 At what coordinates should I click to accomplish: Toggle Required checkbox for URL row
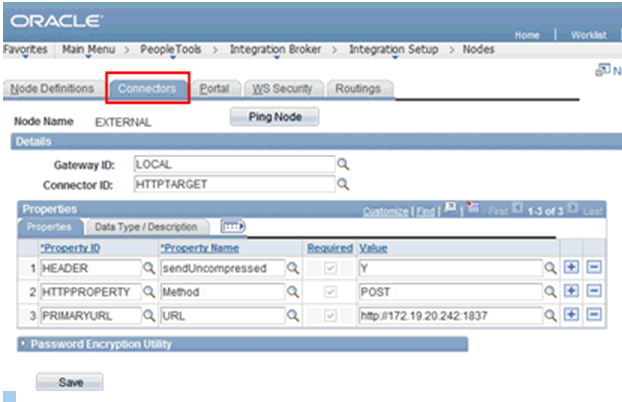coord(330,316)
